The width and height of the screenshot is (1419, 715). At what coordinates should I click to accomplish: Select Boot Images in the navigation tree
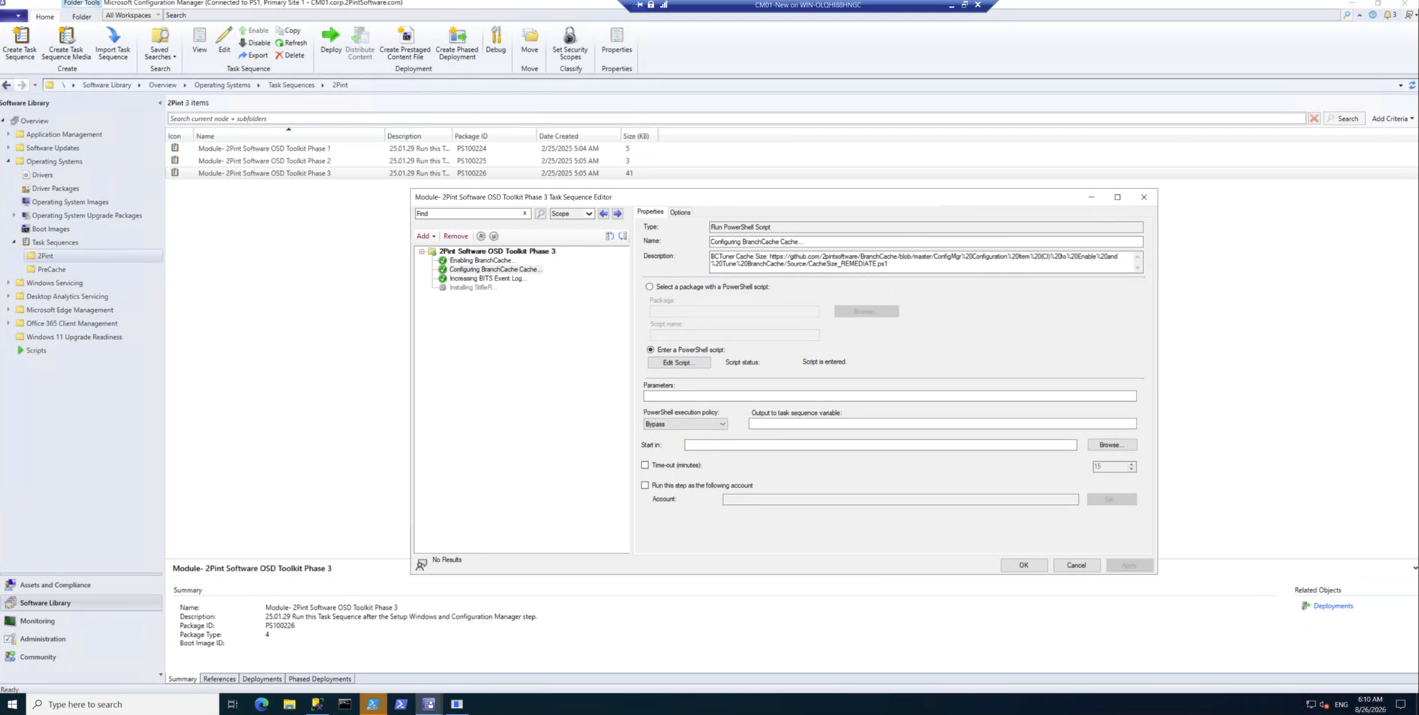tap(50, 229)
